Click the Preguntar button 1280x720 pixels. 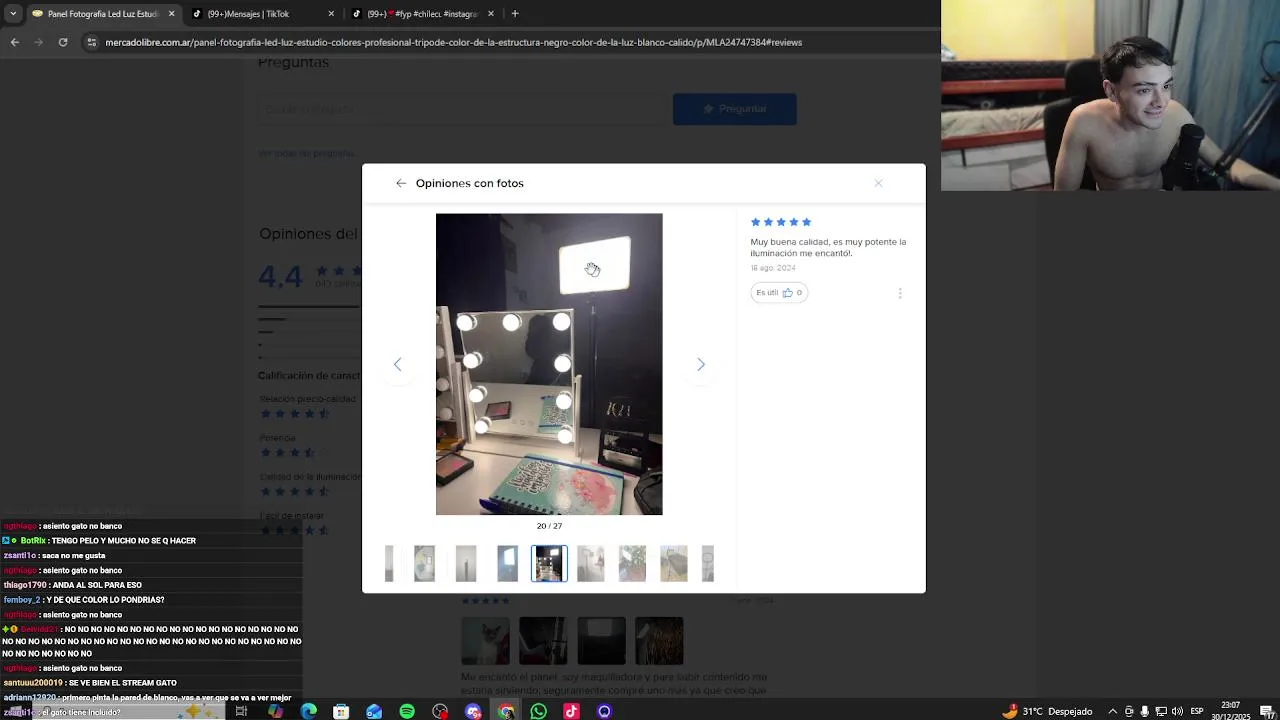click(735, 109)
